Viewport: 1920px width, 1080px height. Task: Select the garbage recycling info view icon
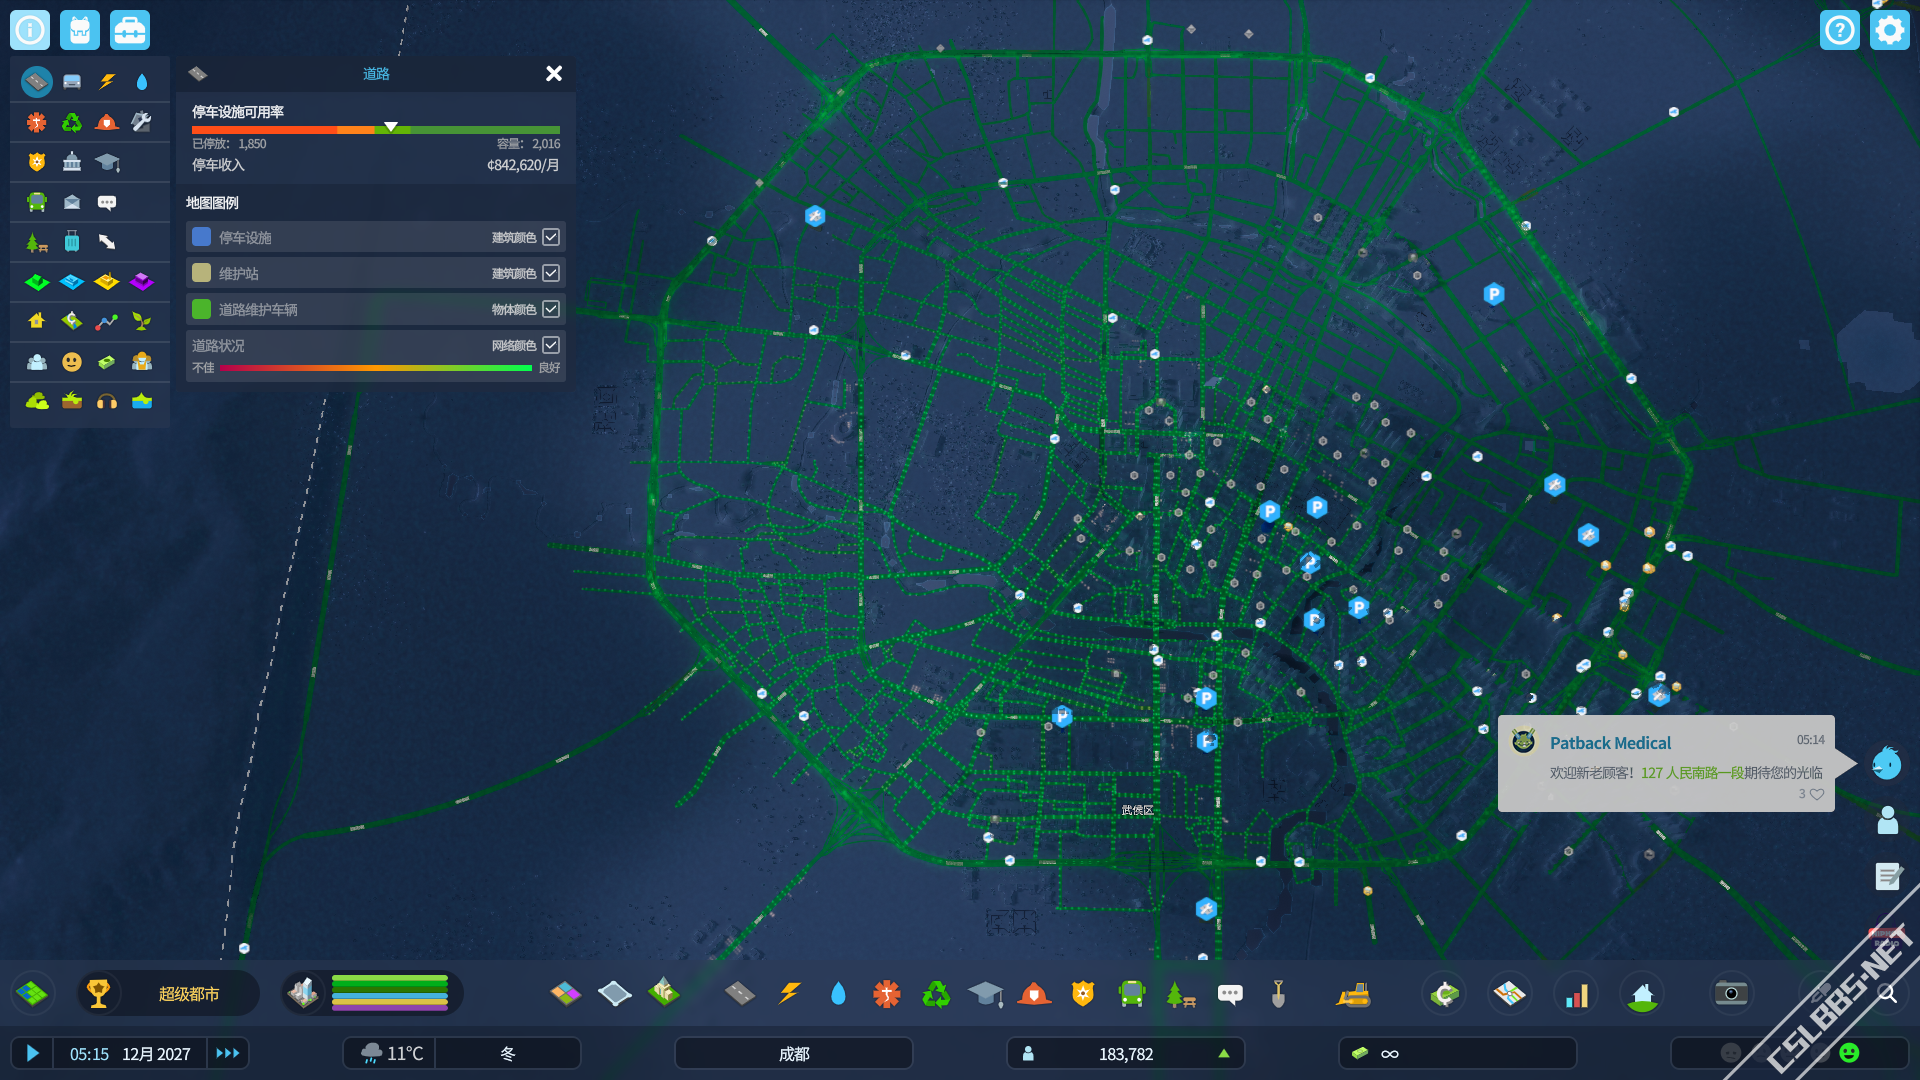coord(72,122)
